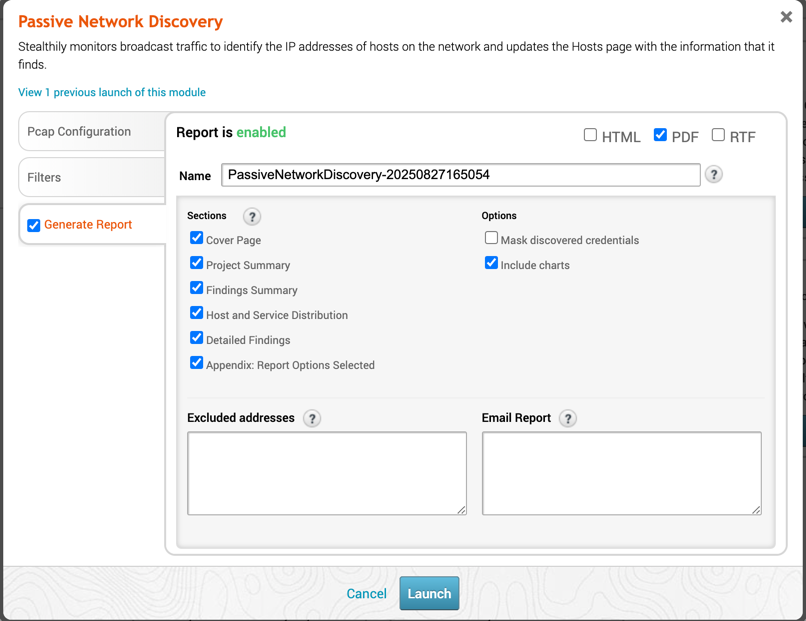
Task: Enable the RTF report format checkbox
Action: click(x=718, y=135)
